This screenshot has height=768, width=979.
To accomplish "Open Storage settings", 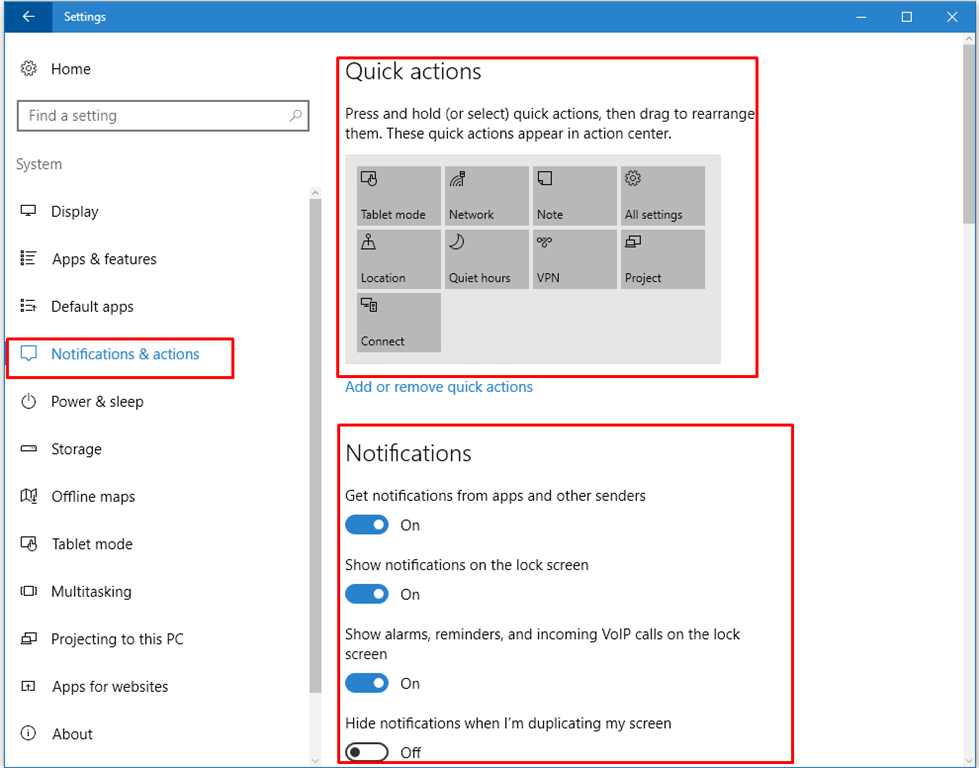I will (76, 449).
